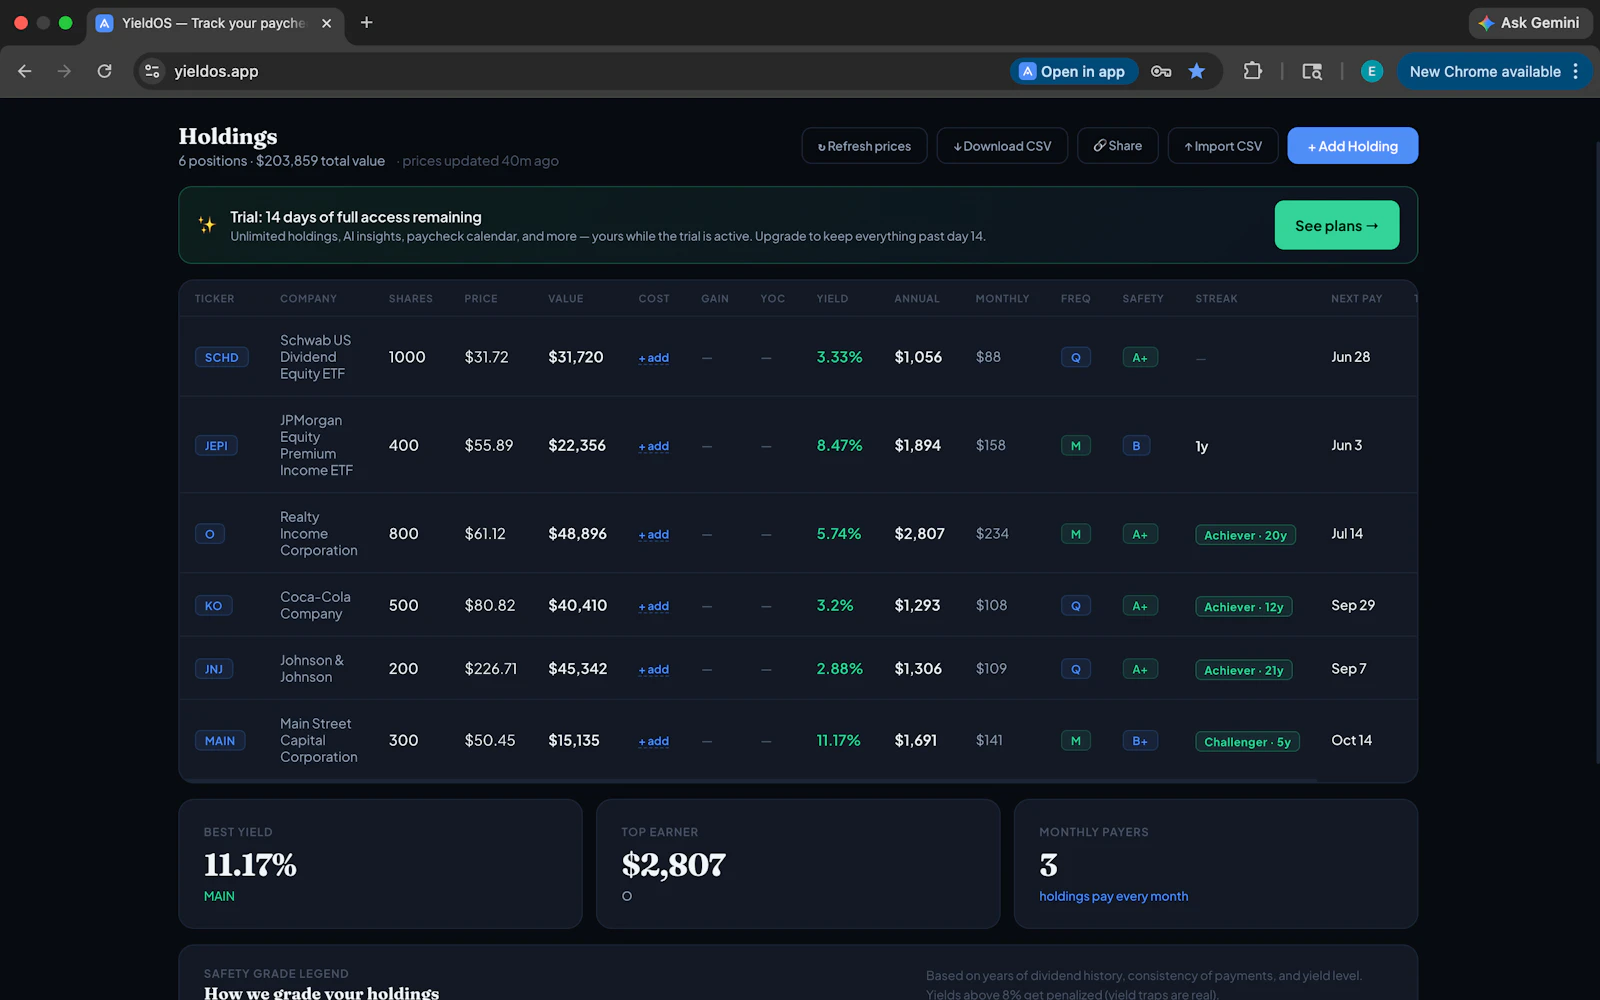Add cost basis for Coca-Cola
The image size is (1600, 1000).
point(654,606)
